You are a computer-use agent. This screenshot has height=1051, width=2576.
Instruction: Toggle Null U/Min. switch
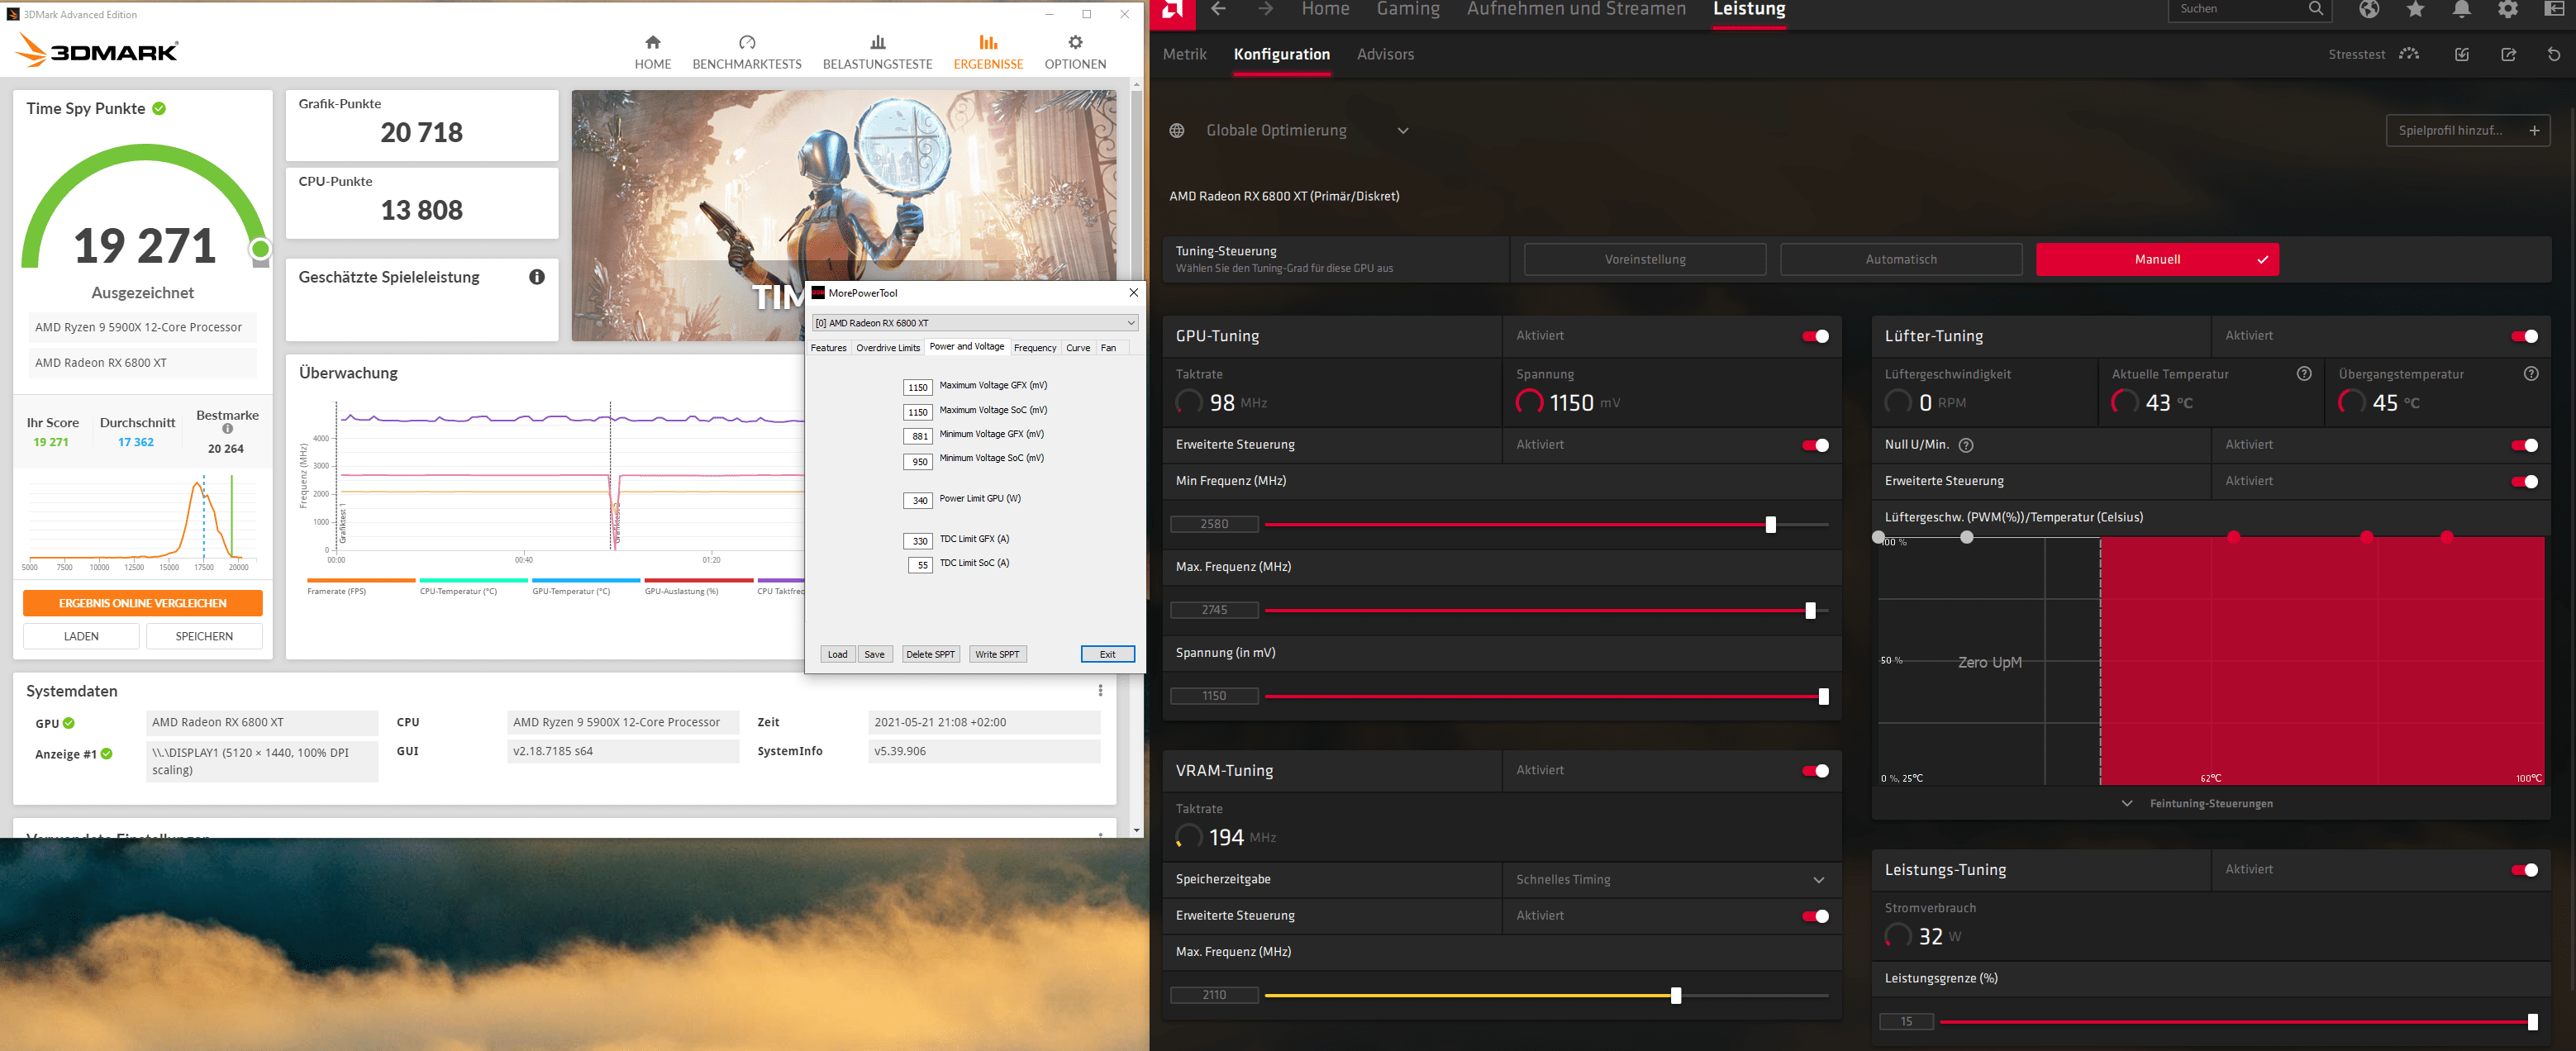[2524, 445]
